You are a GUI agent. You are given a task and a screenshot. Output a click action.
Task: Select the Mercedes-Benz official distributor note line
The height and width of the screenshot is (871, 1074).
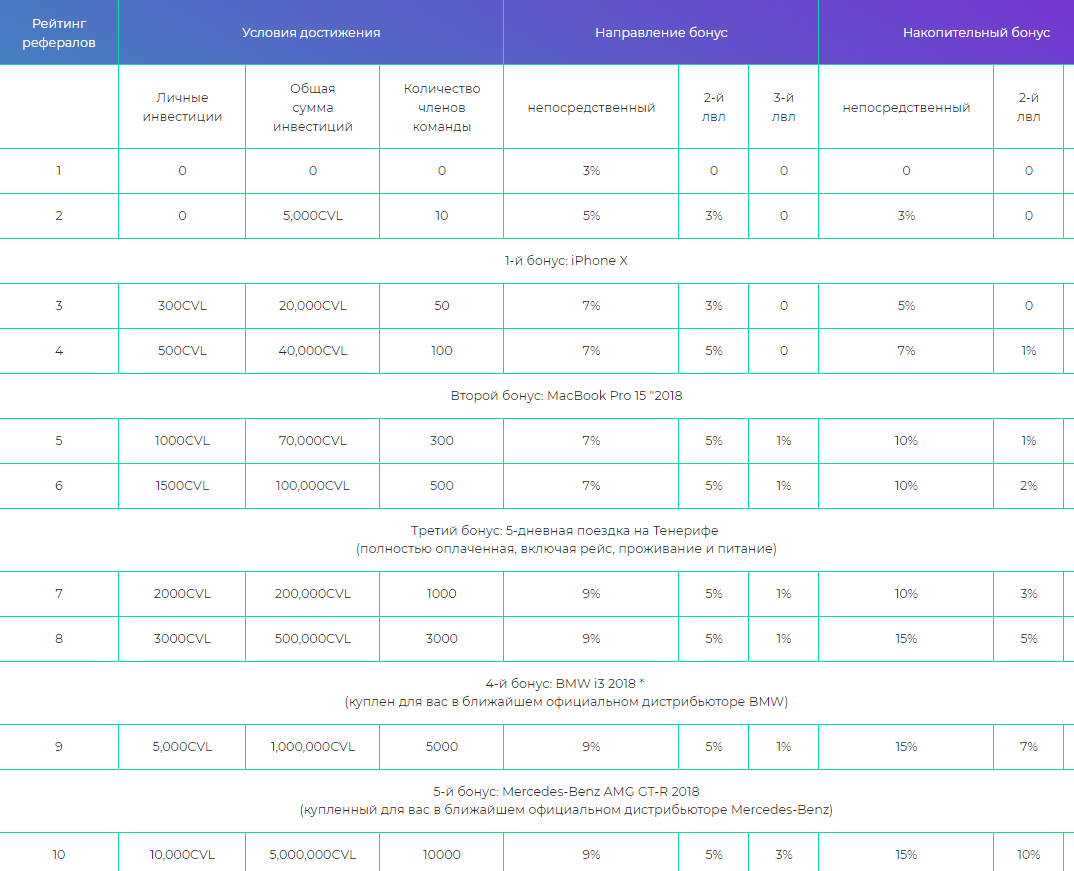point(566,810)
